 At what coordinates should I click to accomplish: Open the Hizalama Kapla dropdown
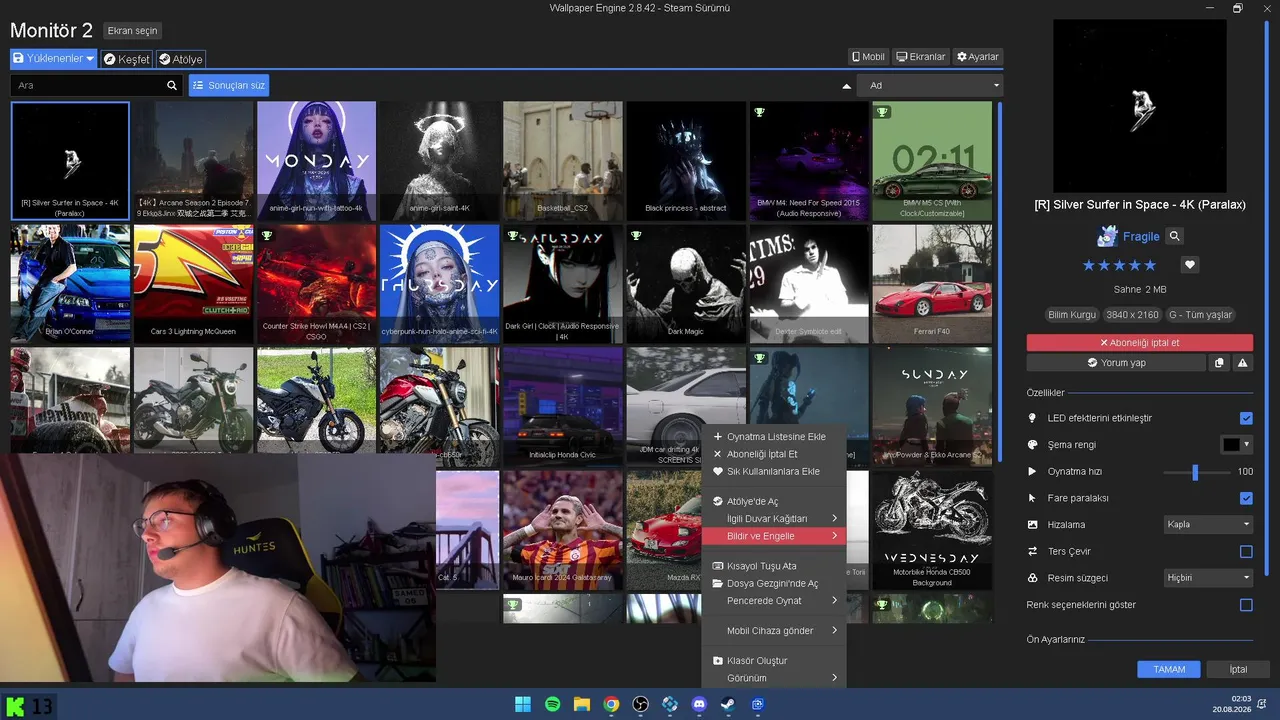click(x=1208, y=524)
